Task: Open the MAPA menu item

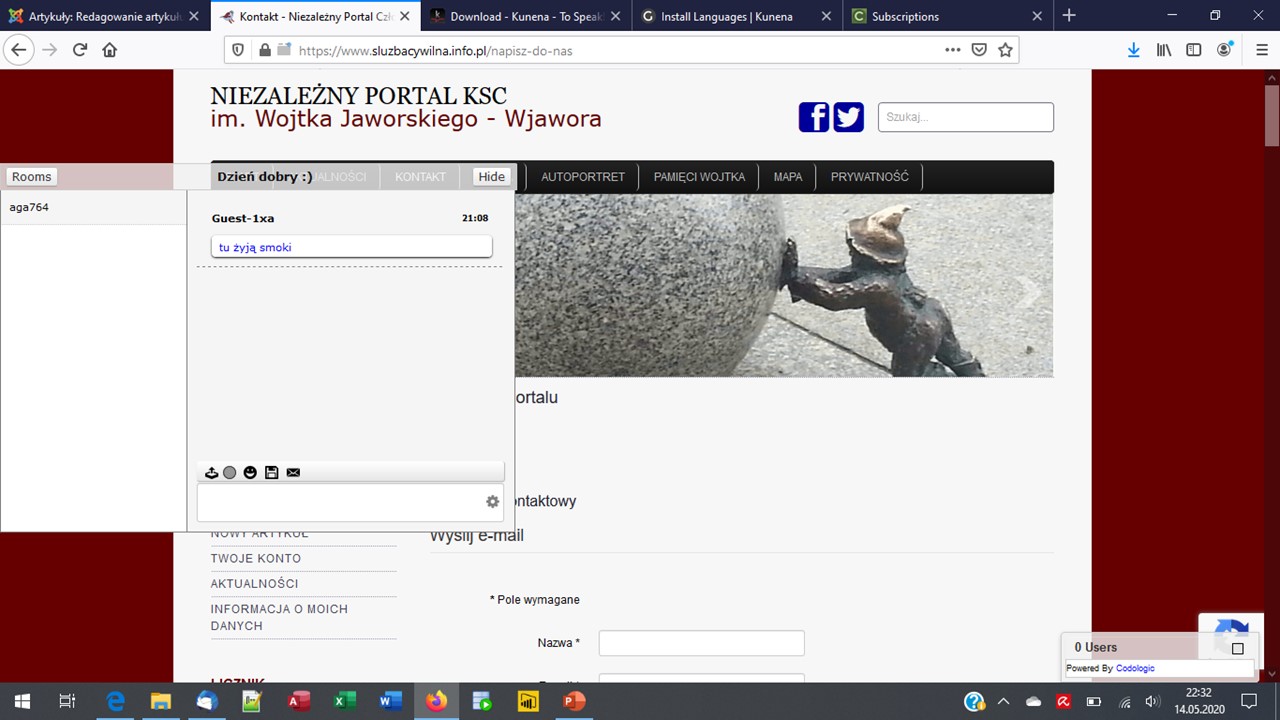Action: click(788, 177)
